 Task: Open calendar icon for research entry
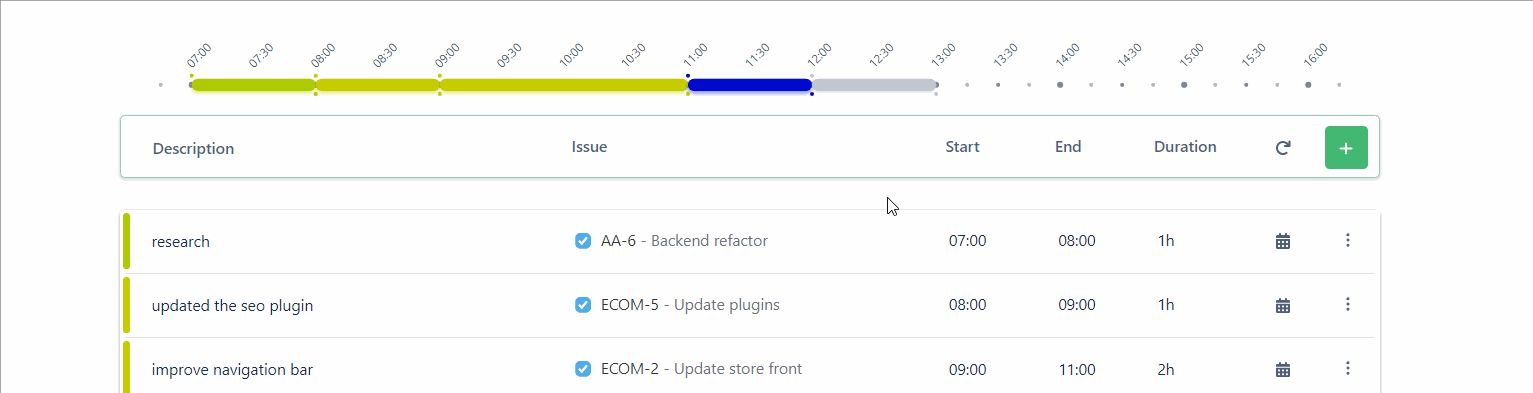point(1283,241)
